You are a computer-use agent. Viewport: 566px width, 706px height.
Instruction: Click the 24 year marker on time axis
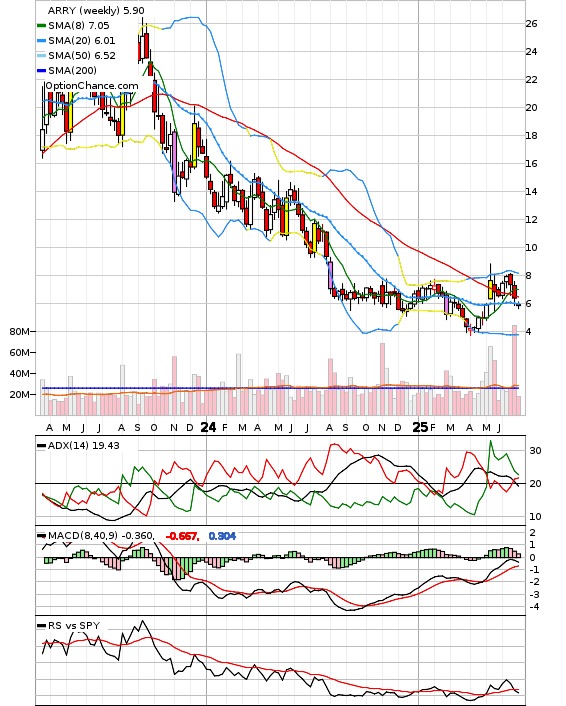208,427
